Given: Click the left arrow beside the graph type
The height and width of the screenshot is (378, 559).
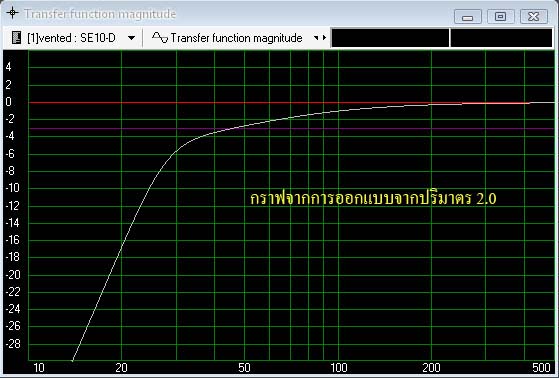Looking at the screenshot, I should tap(316, 37).
